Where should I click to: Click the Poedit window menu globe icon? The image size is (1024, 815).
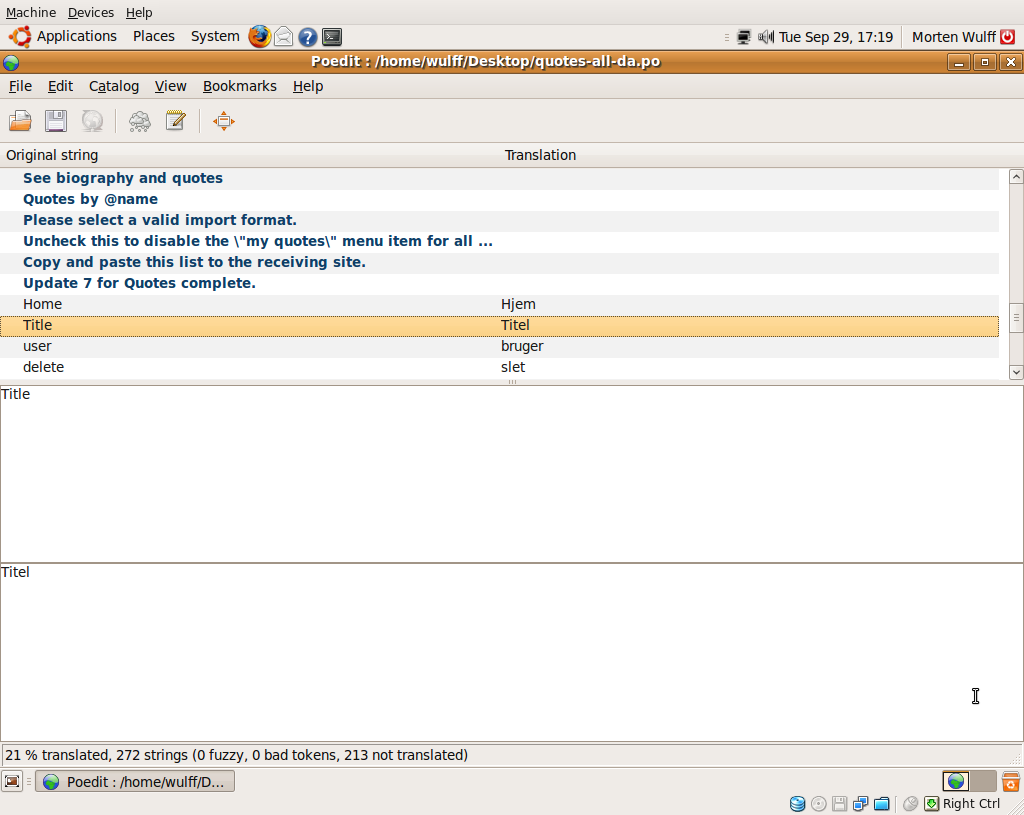click(x=11, y=63)
